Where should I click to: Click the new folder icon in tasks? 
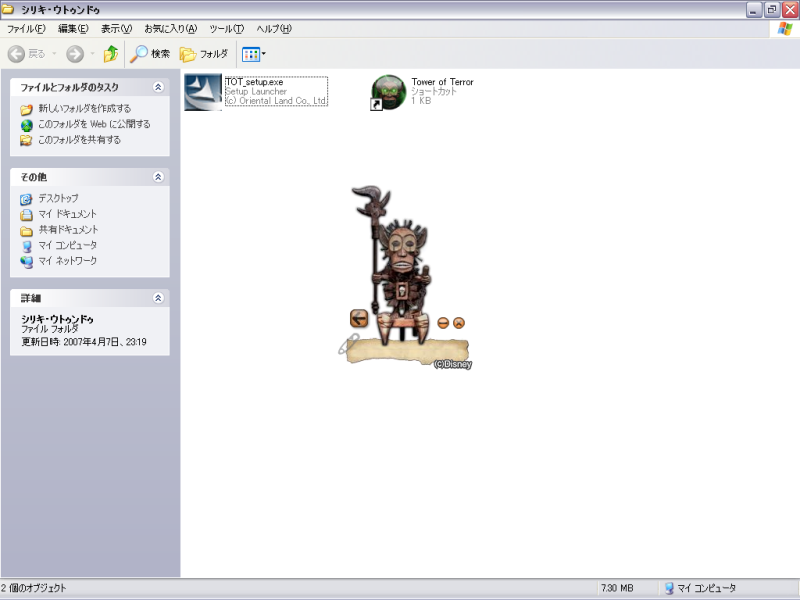[x=27, y=109]
